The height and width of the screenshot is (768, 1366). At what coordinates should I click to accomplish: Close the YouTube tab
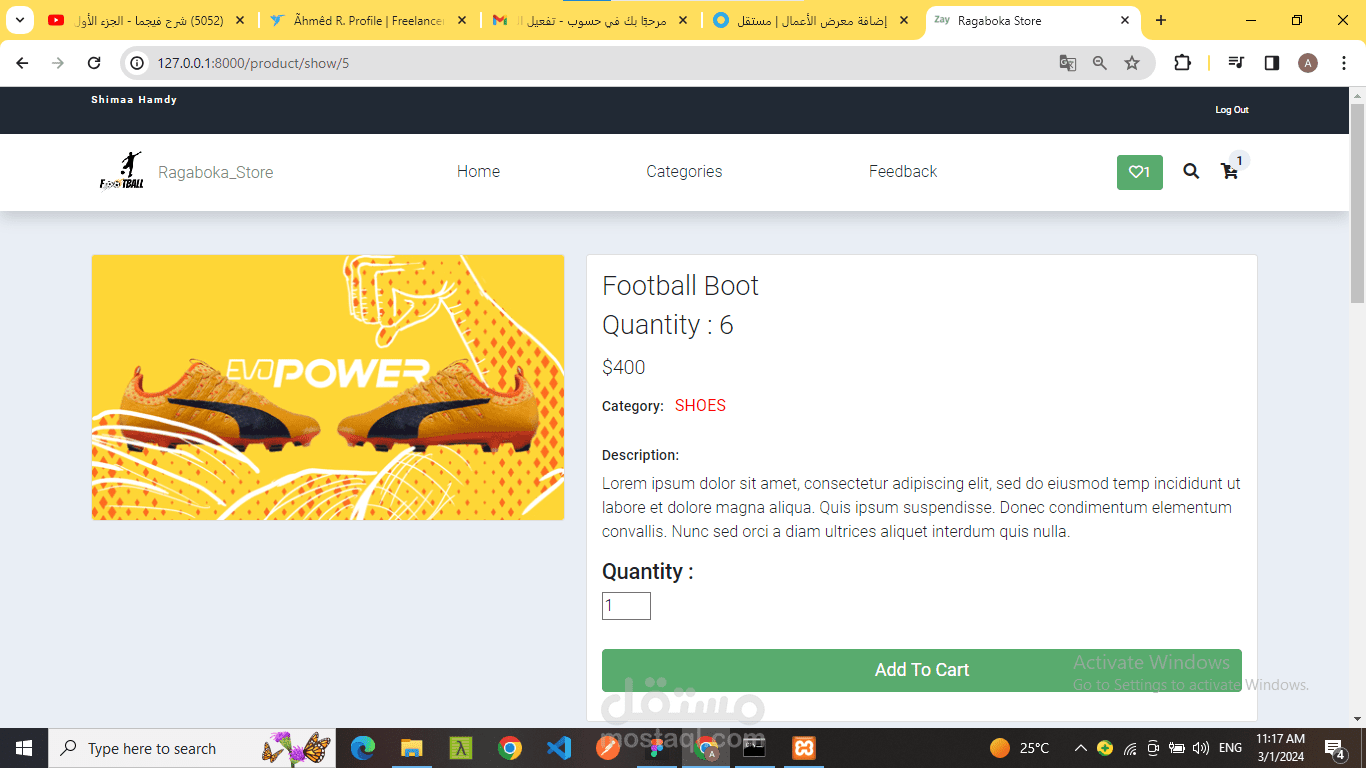pyautogui.click(x=239, y=20)
